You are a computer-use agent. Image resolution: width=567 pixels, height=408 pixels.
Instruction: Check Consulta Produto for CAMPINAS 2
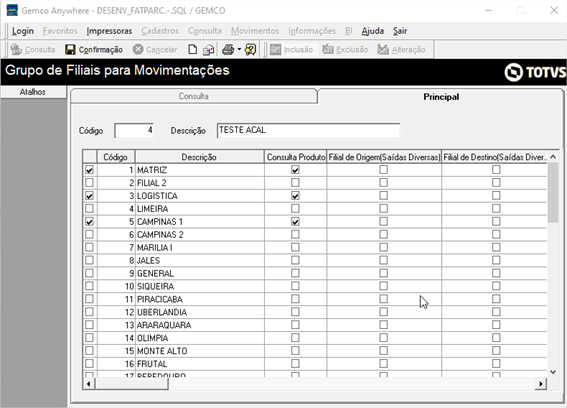pyautogui.click(x=295, y=234)
